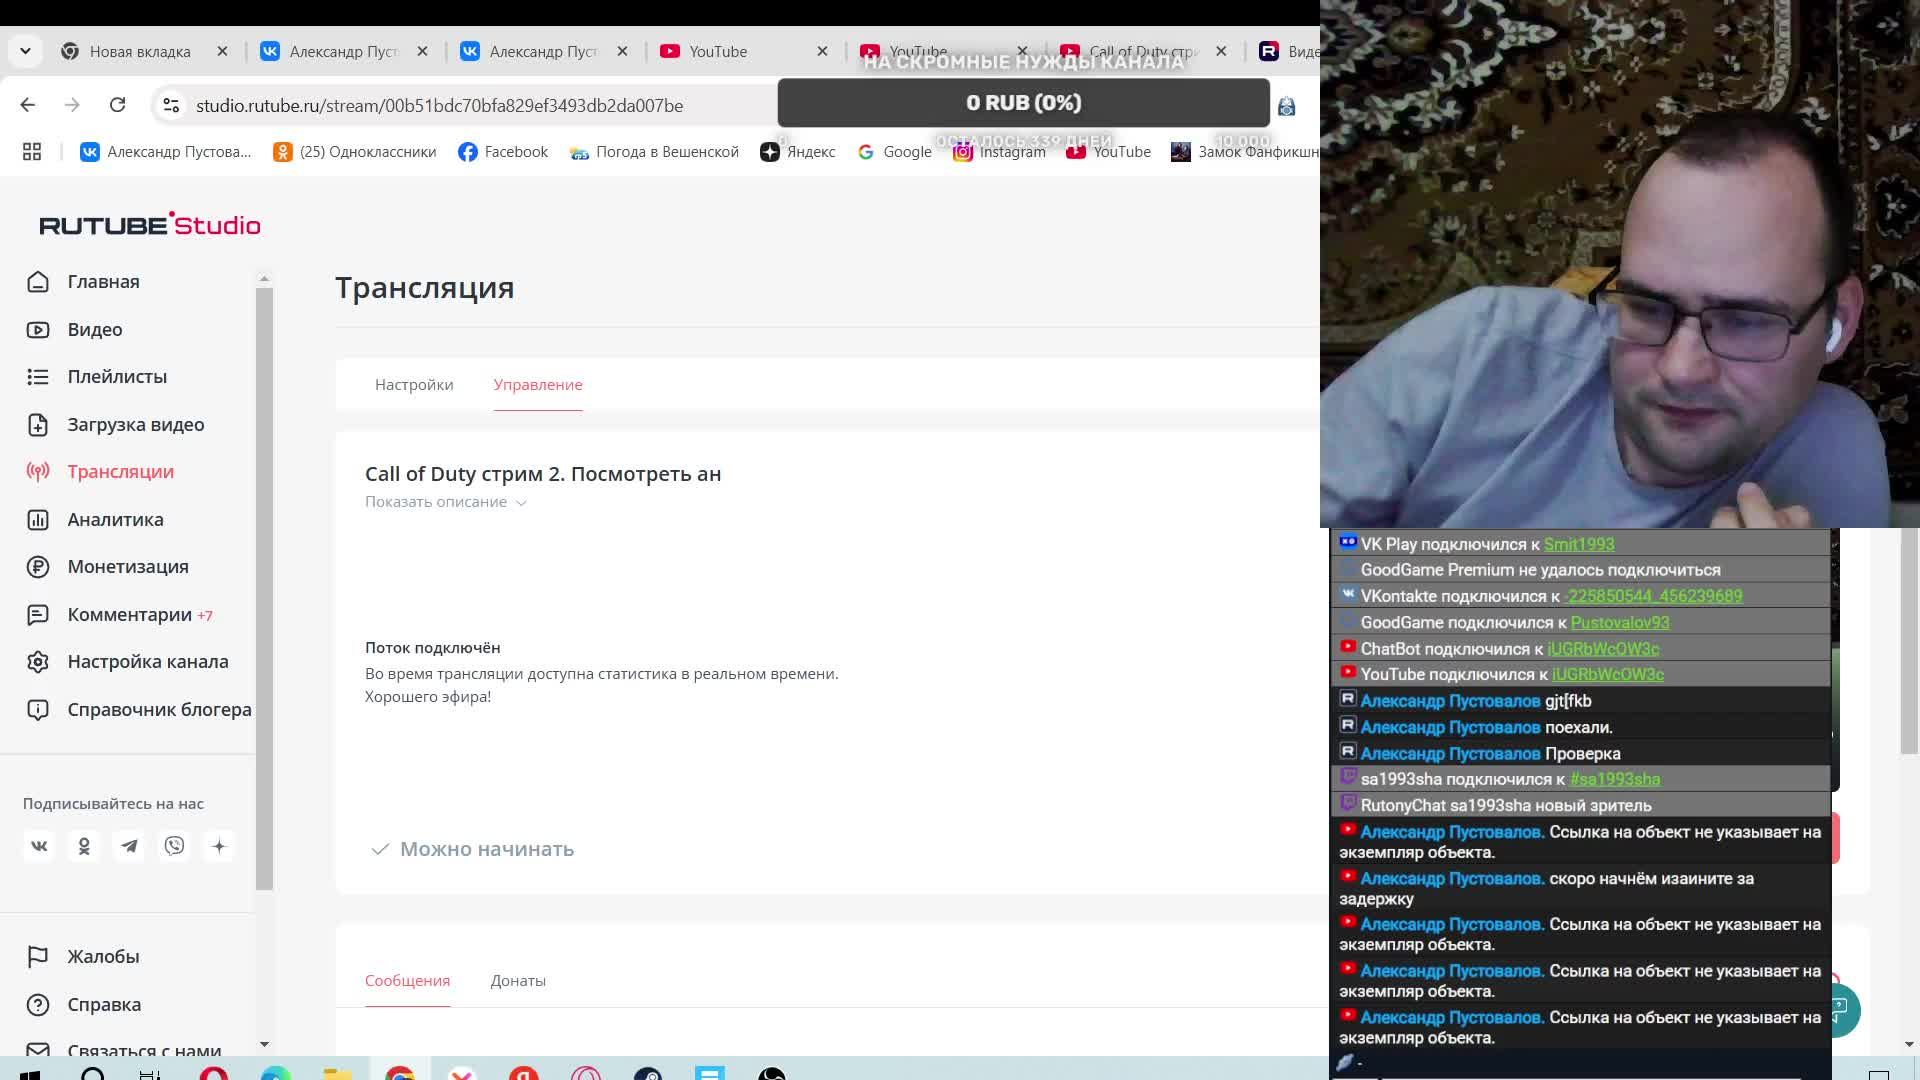Viewport: 1920px width, 1080px height.
Task: Open the tab search dropdown arrow
Action: [x=25, y=51]
